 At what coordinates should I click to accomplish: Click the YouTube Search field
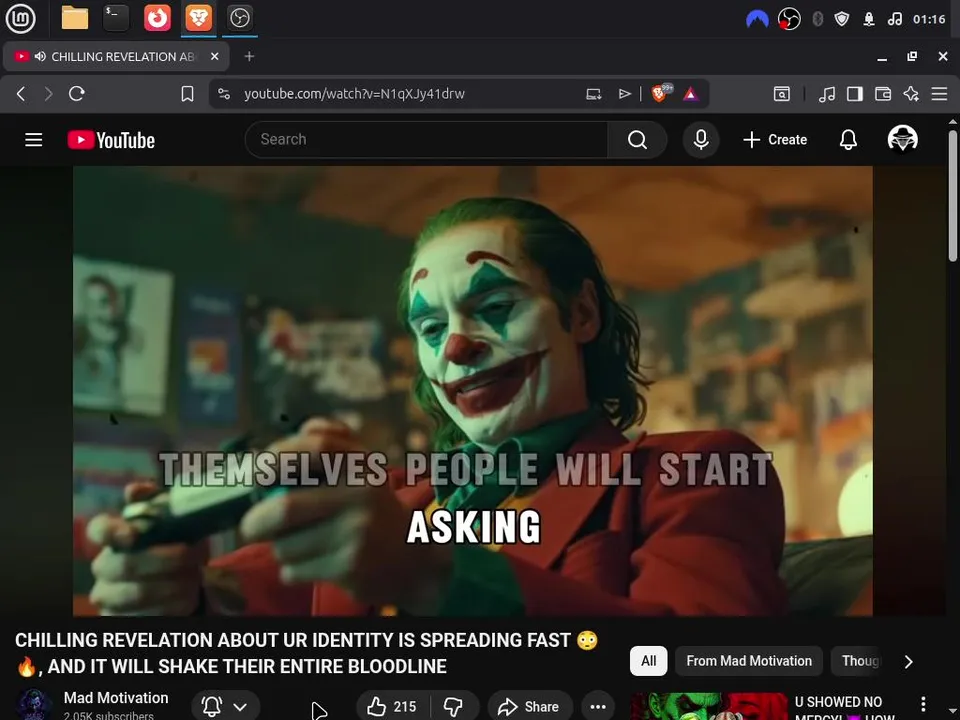click(x=426, y=140)
